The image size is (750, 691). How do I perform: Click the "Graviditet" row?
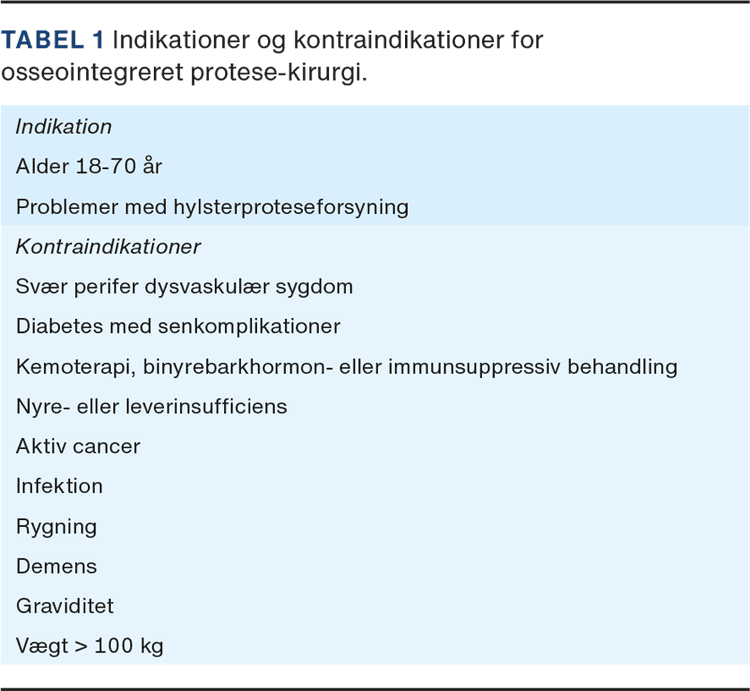pos(64,607)
